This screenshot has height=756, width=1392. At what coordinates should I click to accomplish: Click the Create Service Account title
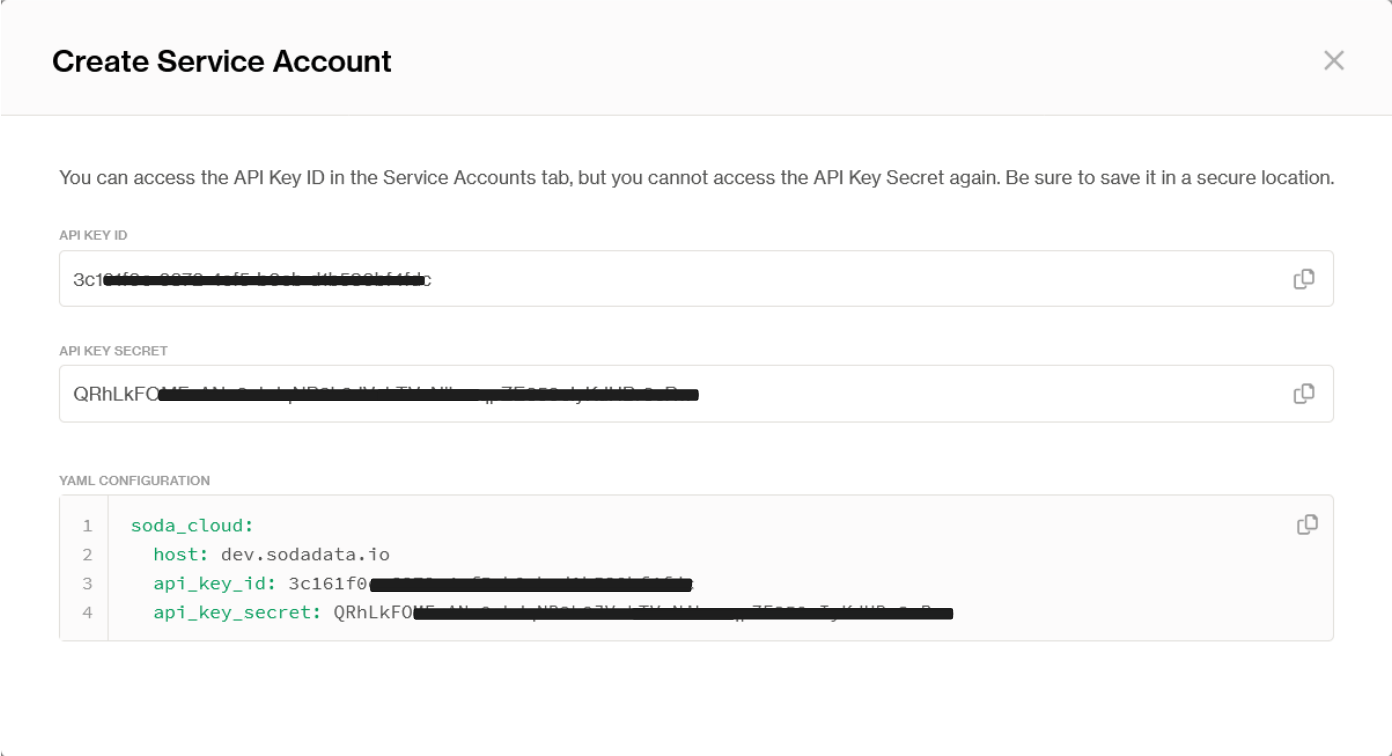pos(221,62)
